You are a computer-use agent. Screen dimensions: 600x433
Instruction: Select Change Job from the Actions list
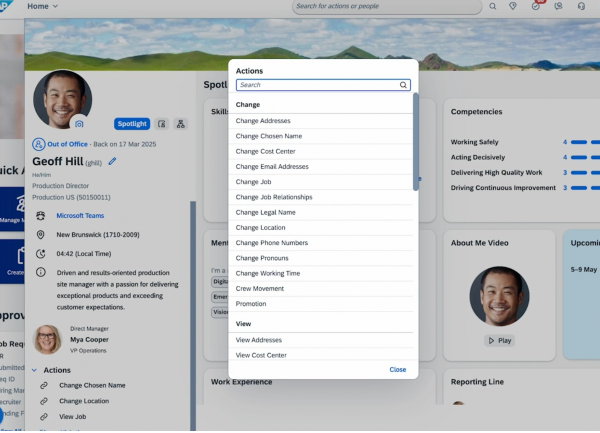253,182
